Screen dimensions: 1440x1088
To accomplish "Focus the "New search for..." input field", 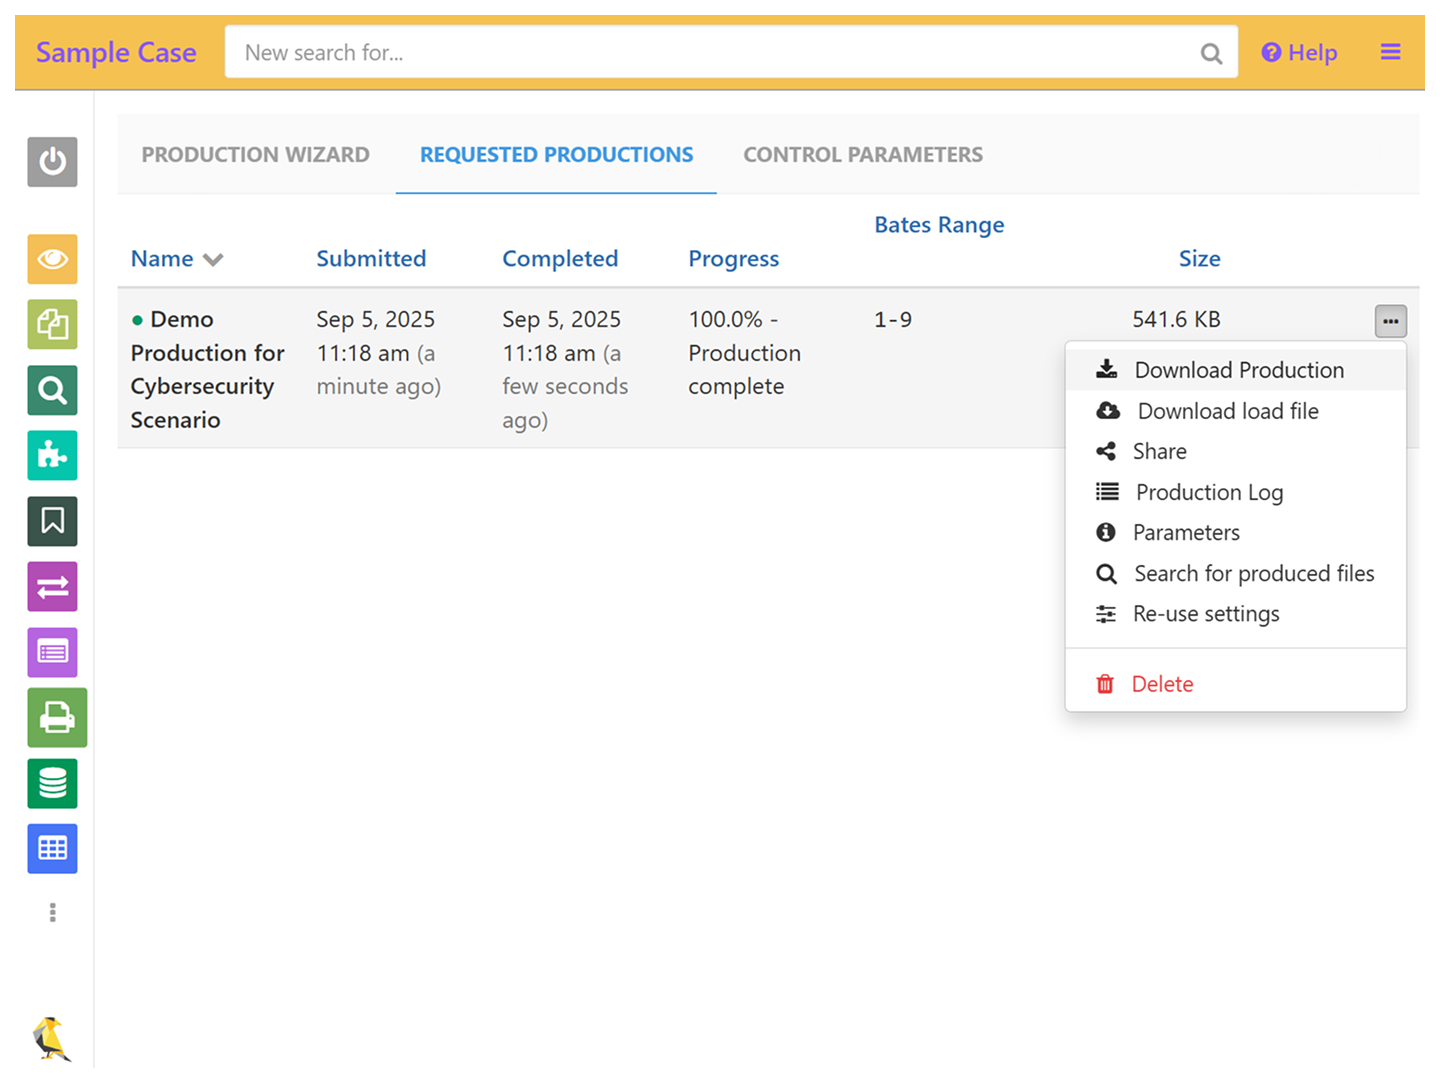I will [710, 53].
